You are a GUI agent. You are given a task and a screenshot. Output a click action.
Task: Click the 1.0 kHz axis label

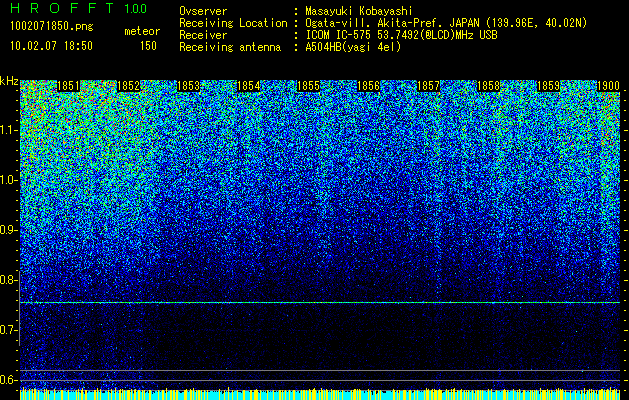coord(9,180)
